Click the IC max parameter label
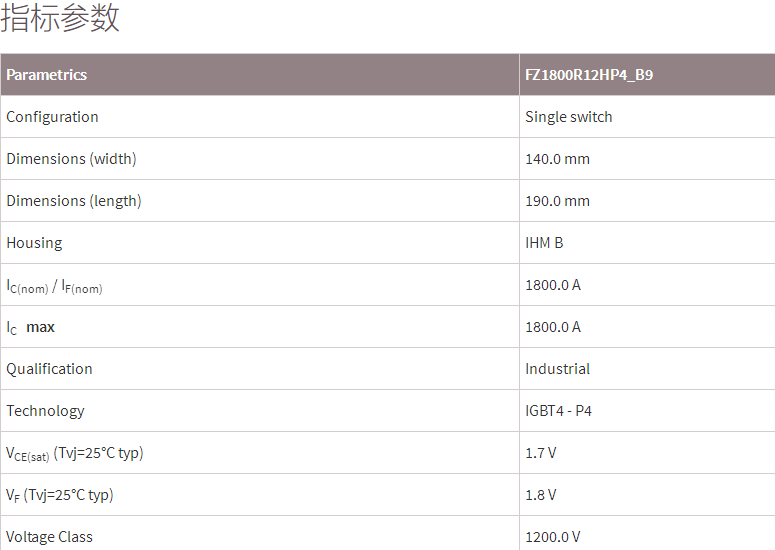 point(31,328)
